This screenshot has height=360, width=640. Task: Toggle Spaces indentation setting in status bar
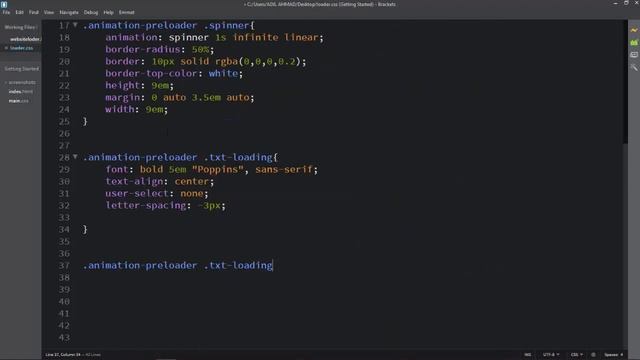point(613,355)
